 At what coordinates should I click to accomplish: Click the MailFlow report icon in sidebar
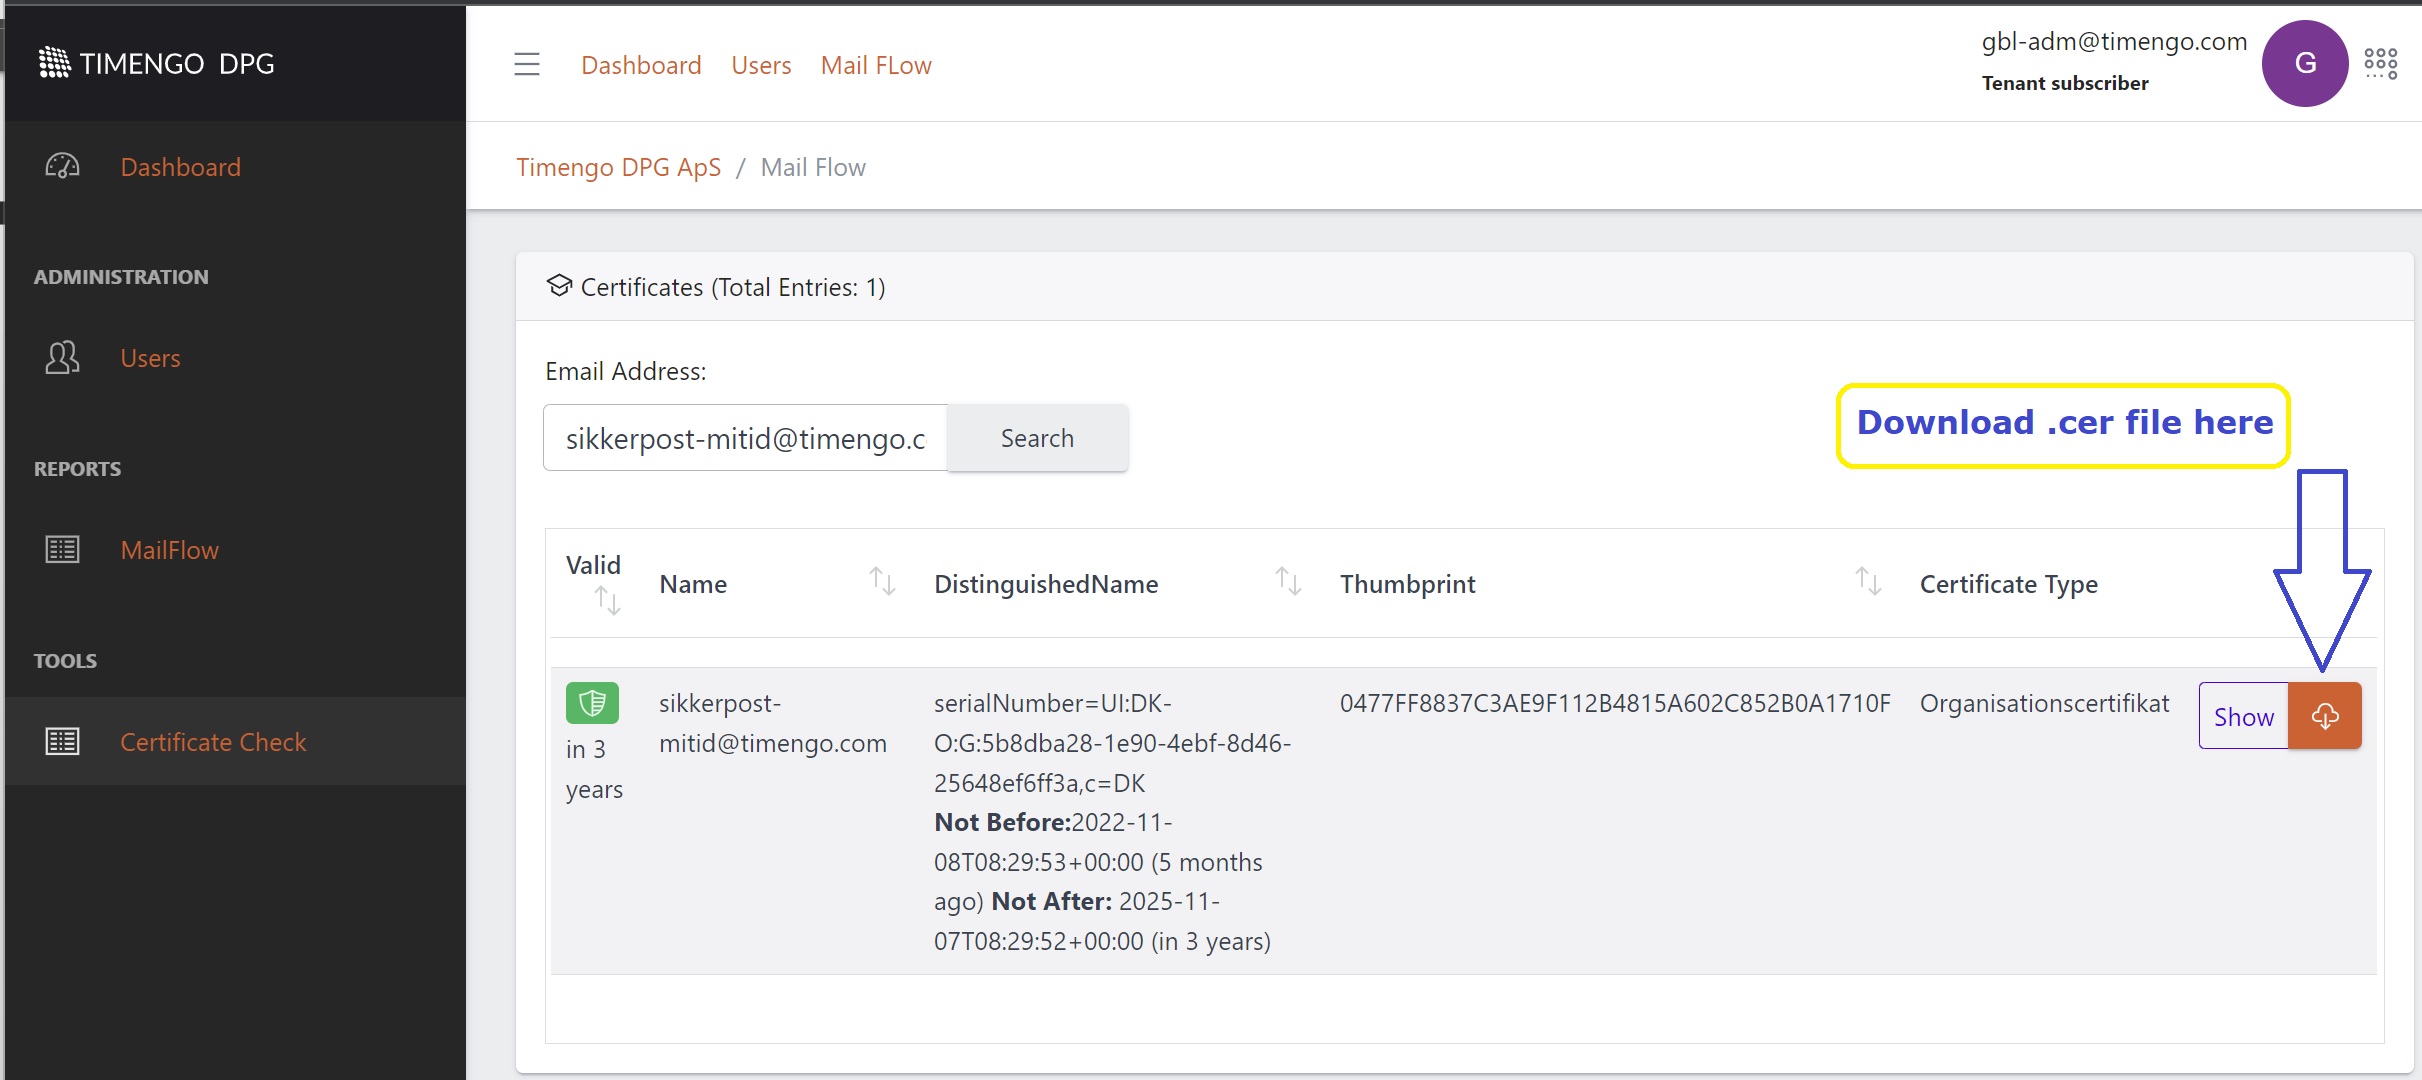[x=62, y=550]
